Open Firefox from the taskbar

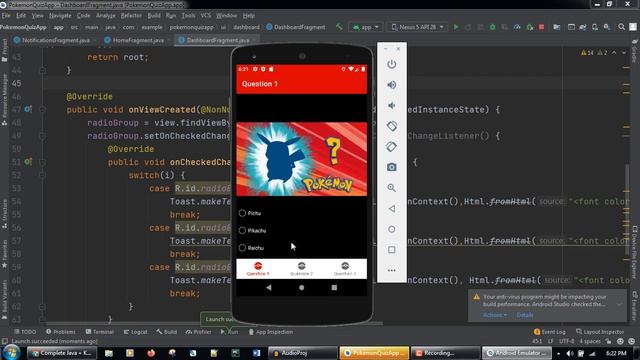point(151,353)
